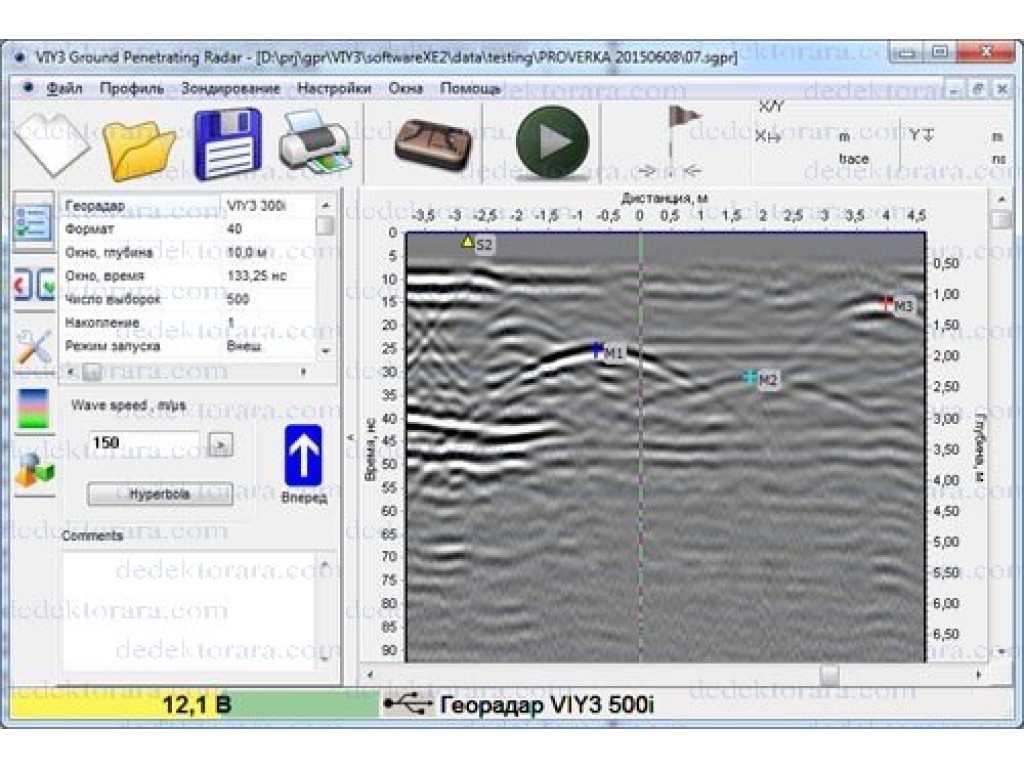Image resolution: width=1024 pixels, height=768 pixels.
Task: Click the radargram horizontal scroll-right arrow
Action: 978,675
